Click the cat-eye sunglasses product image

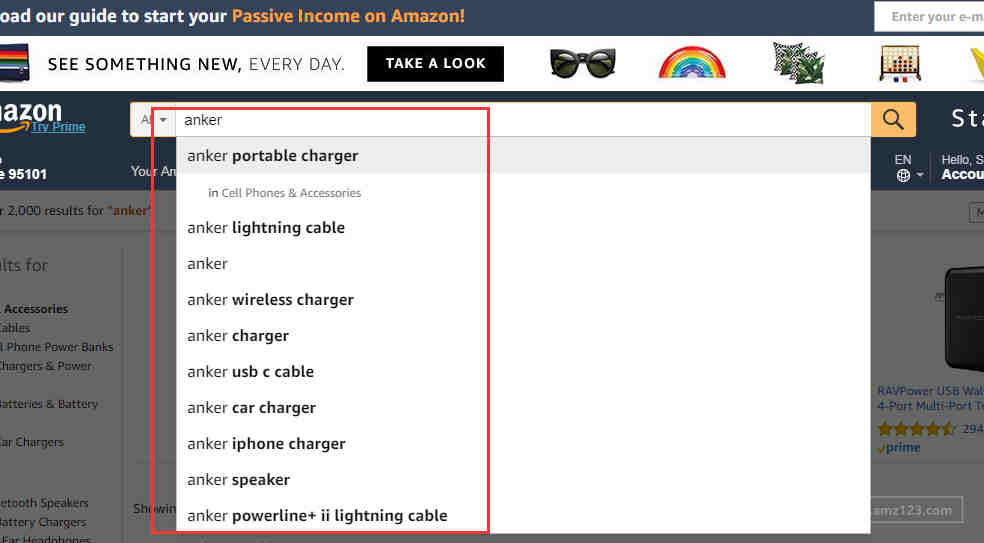coord(582,63)
